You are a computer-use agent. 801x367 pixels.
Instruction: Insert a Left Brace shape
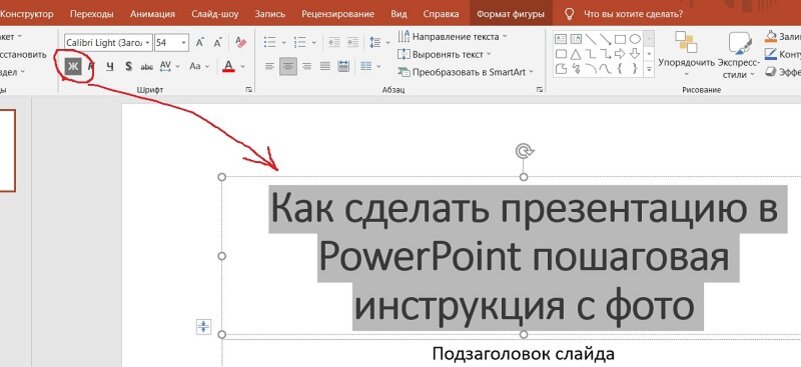620,68
